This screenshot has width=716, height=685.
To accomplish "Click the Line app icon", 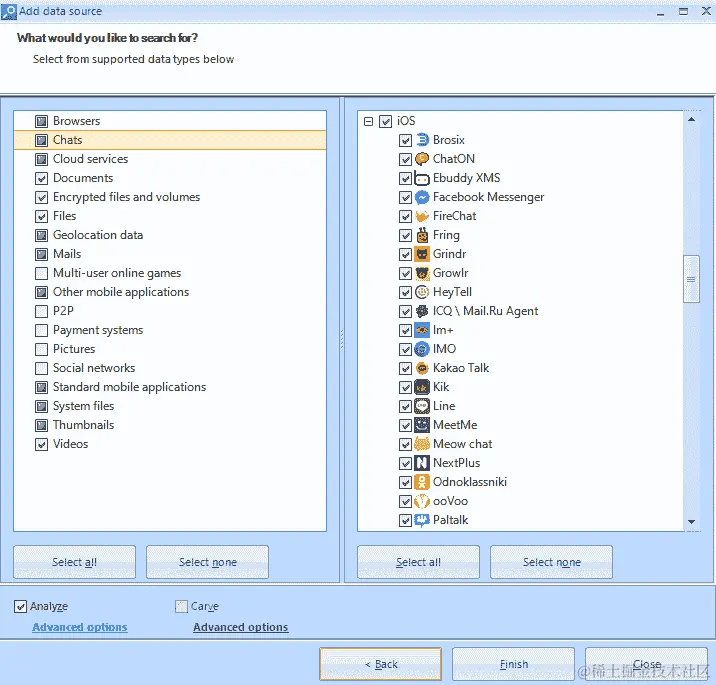I will (422, 406).
